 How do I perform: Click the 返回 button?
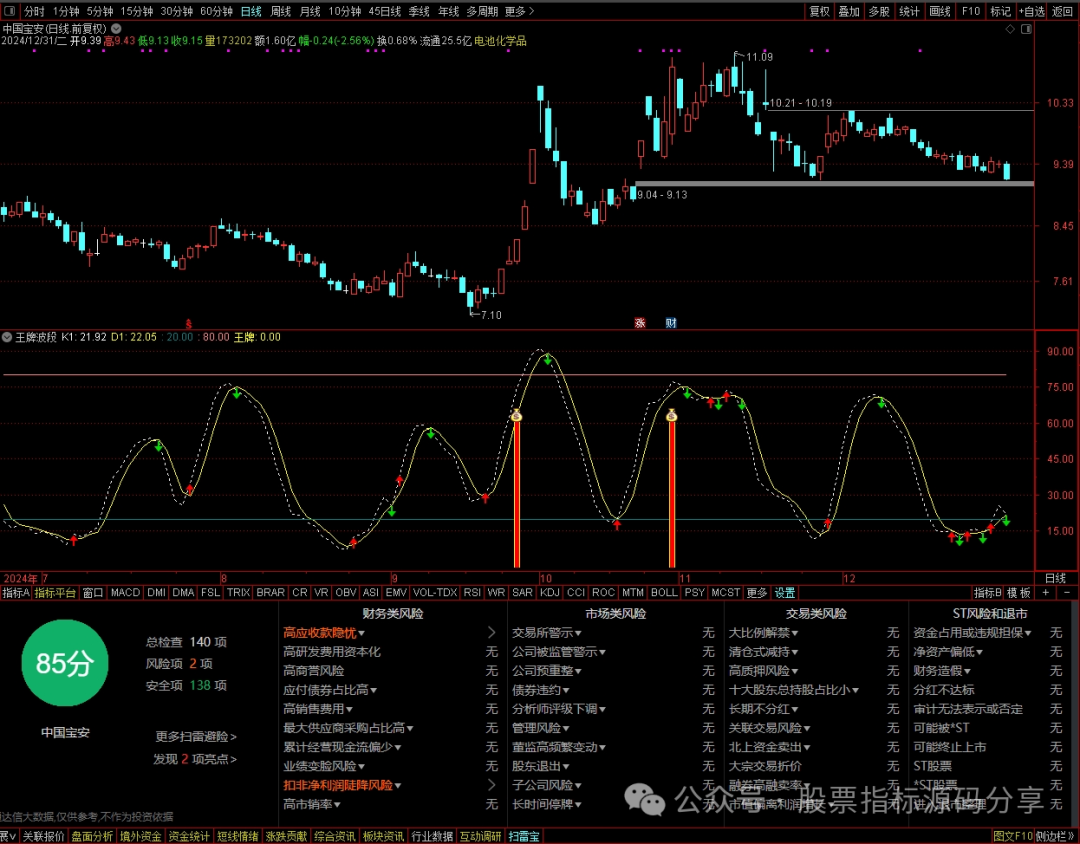coord(1062,11)
